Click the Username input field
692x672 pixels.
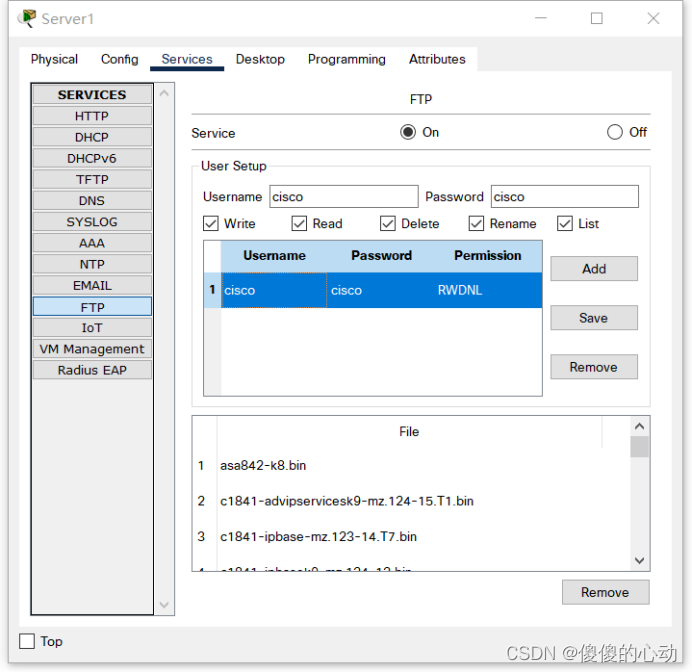pyautogui.click(x=344, y=196)
